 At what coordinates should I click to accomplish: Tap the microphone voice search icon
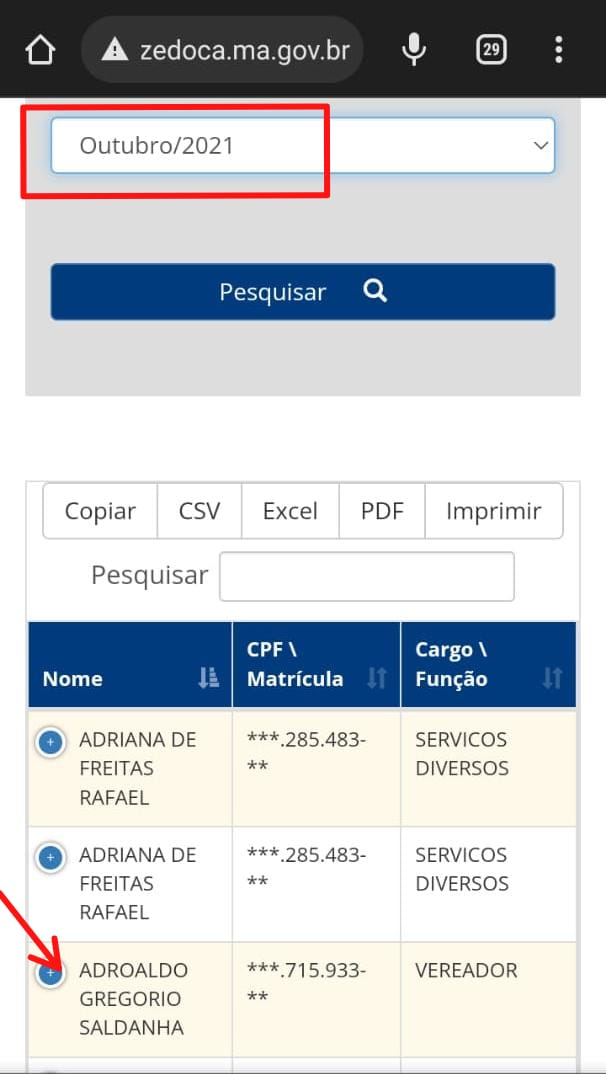[414, 49]
